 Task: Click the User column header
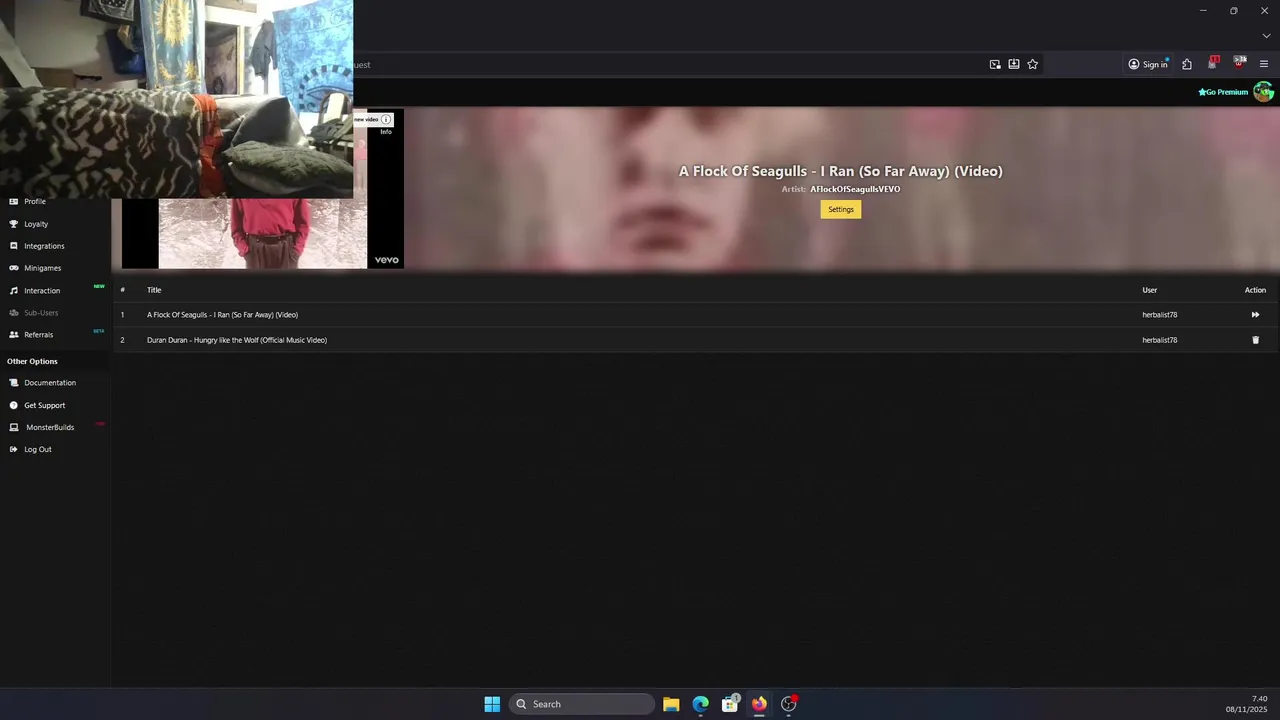(x=1150, y=290)
